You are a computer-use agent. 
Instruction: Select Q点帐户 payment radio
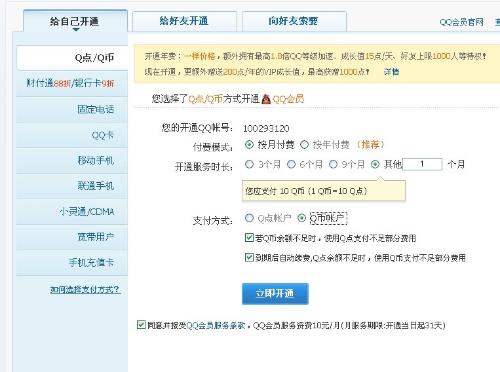pyautogui.click(x=249, y=218)
